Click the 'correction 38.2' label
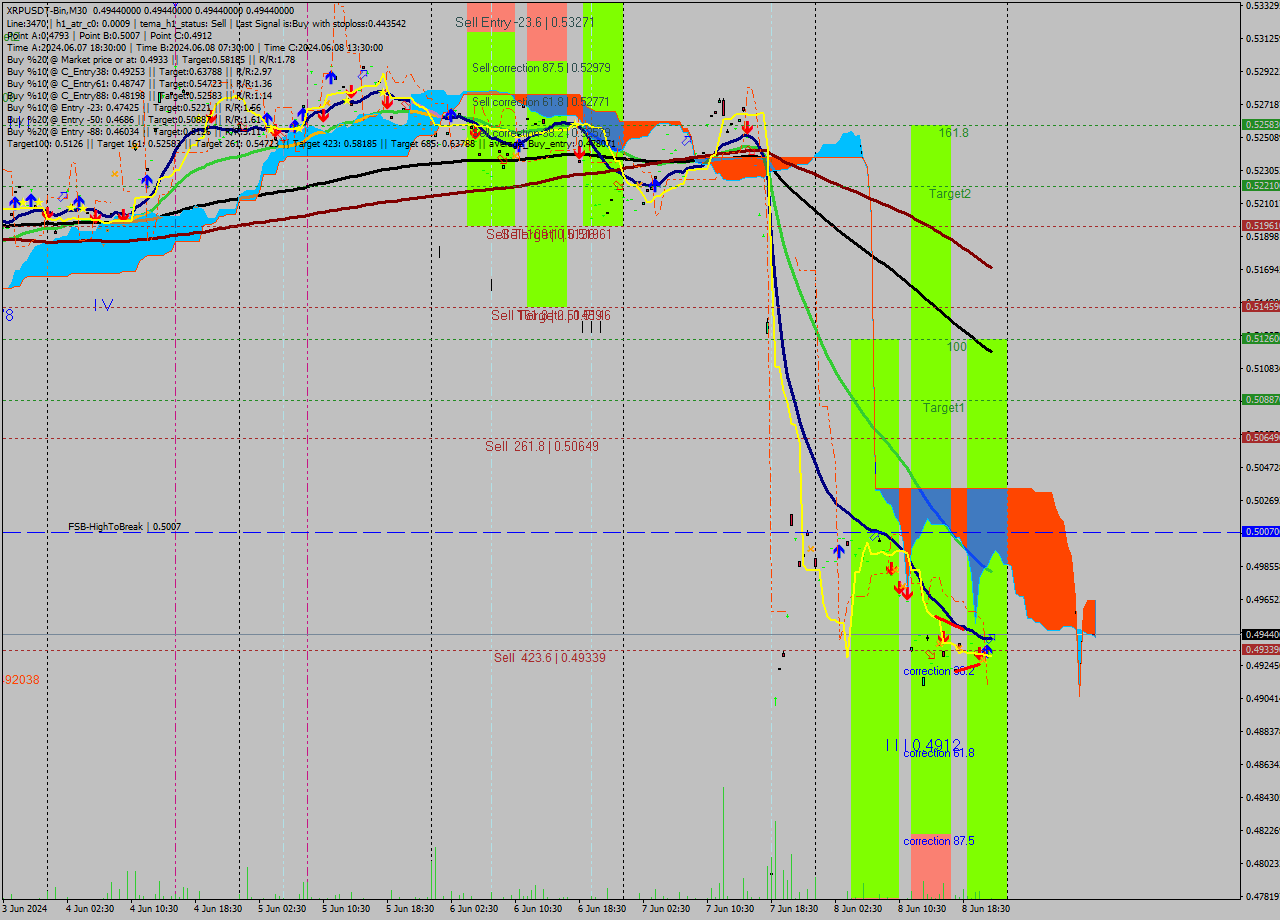1280x920 pixels. point(938,671)
